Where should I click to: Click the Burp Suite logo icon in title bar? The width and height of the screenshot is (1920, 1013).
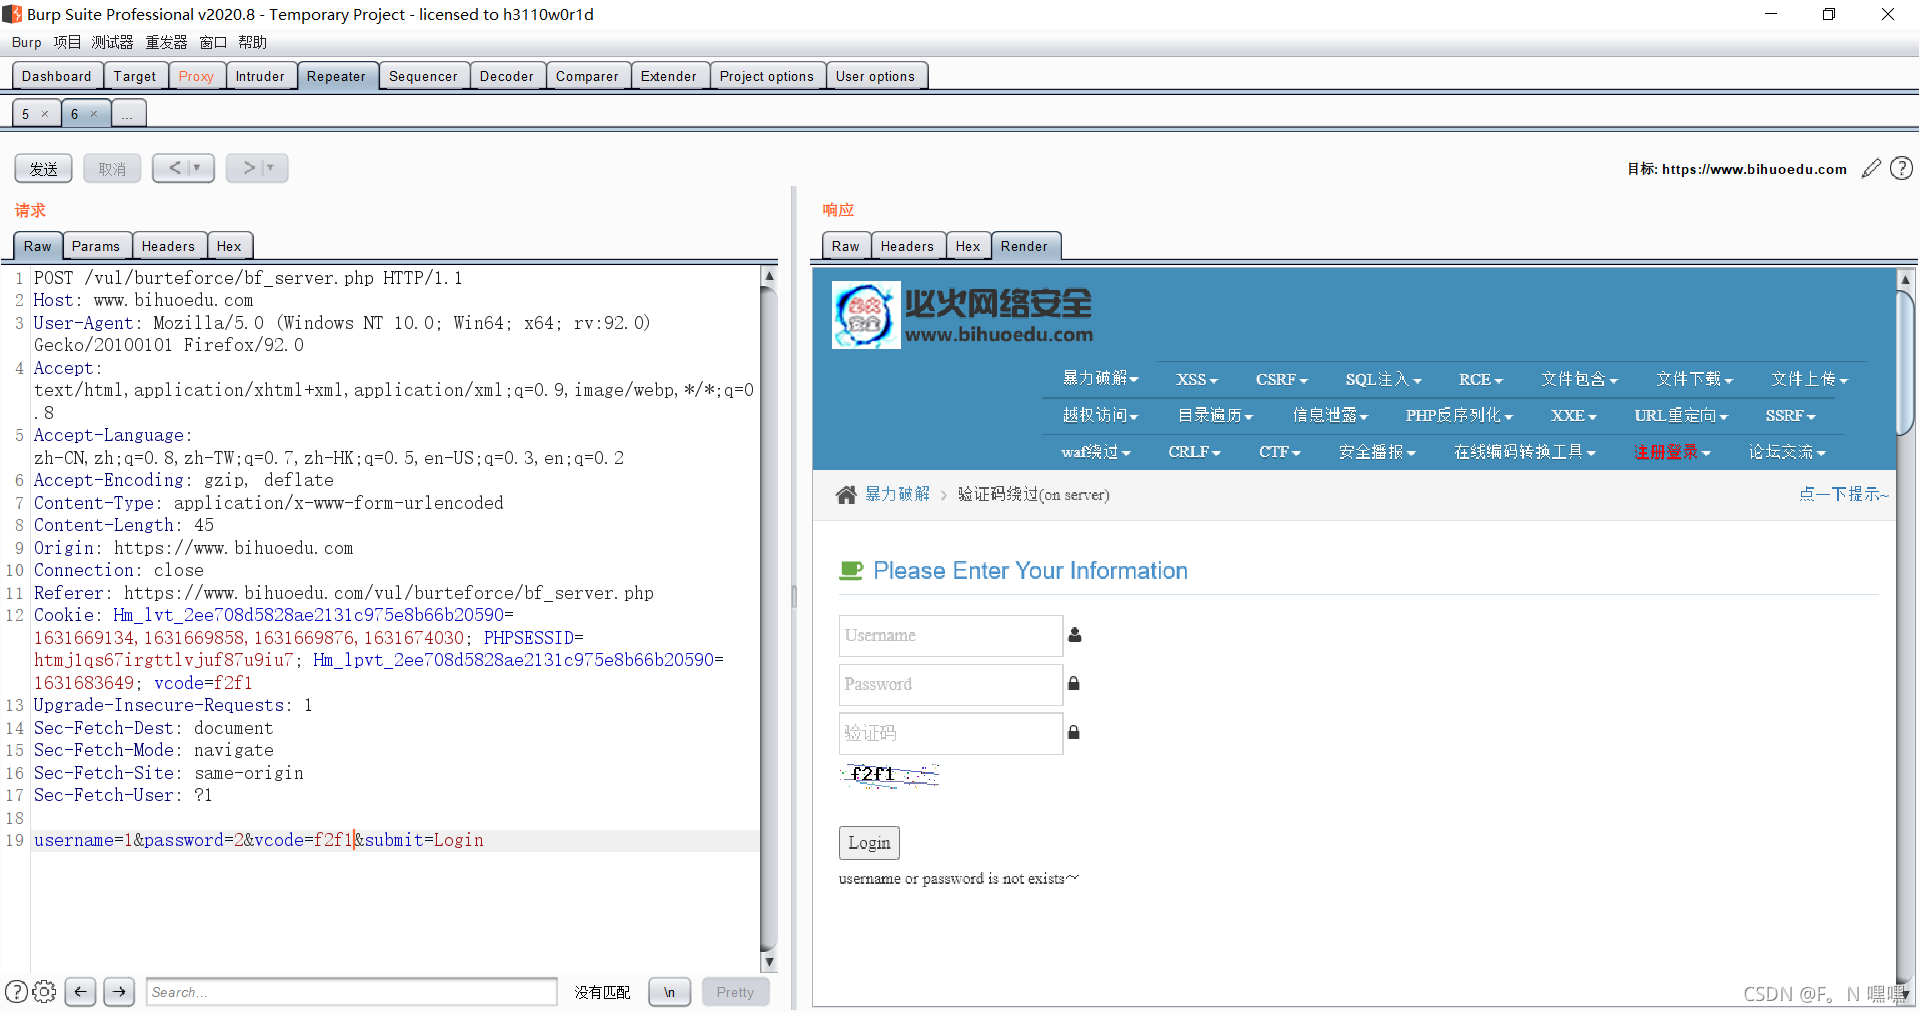[12, 14]
